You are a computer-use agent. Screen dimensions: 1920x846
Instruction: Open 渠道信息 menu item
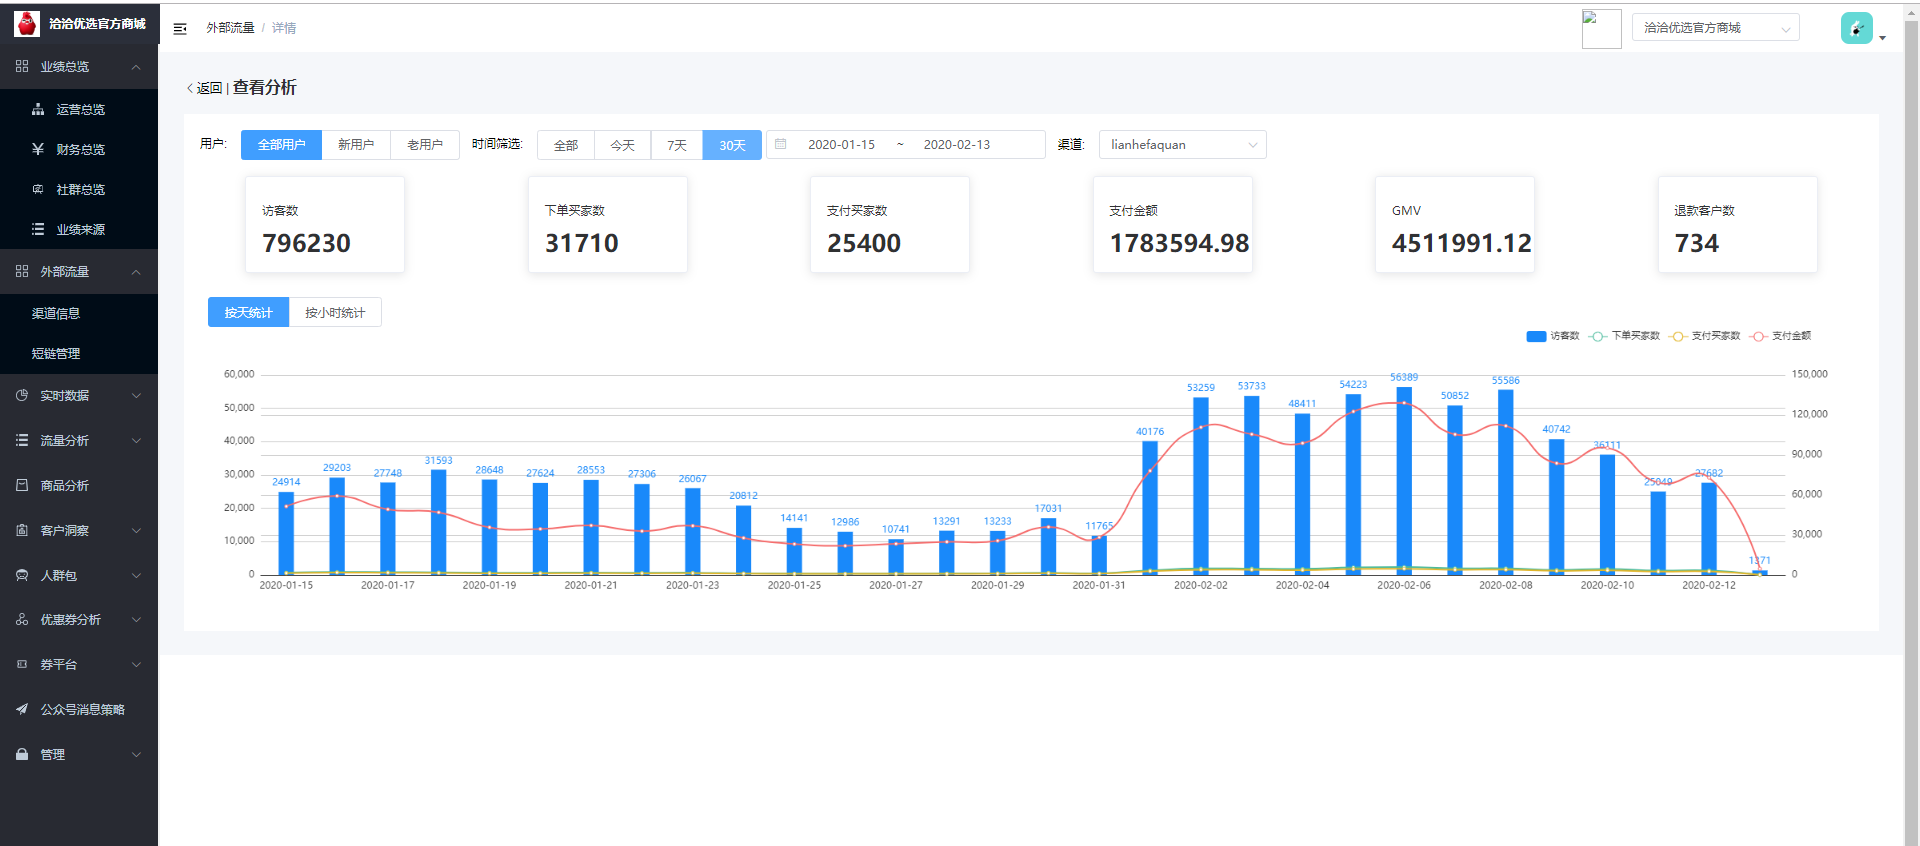coord(56,314)
